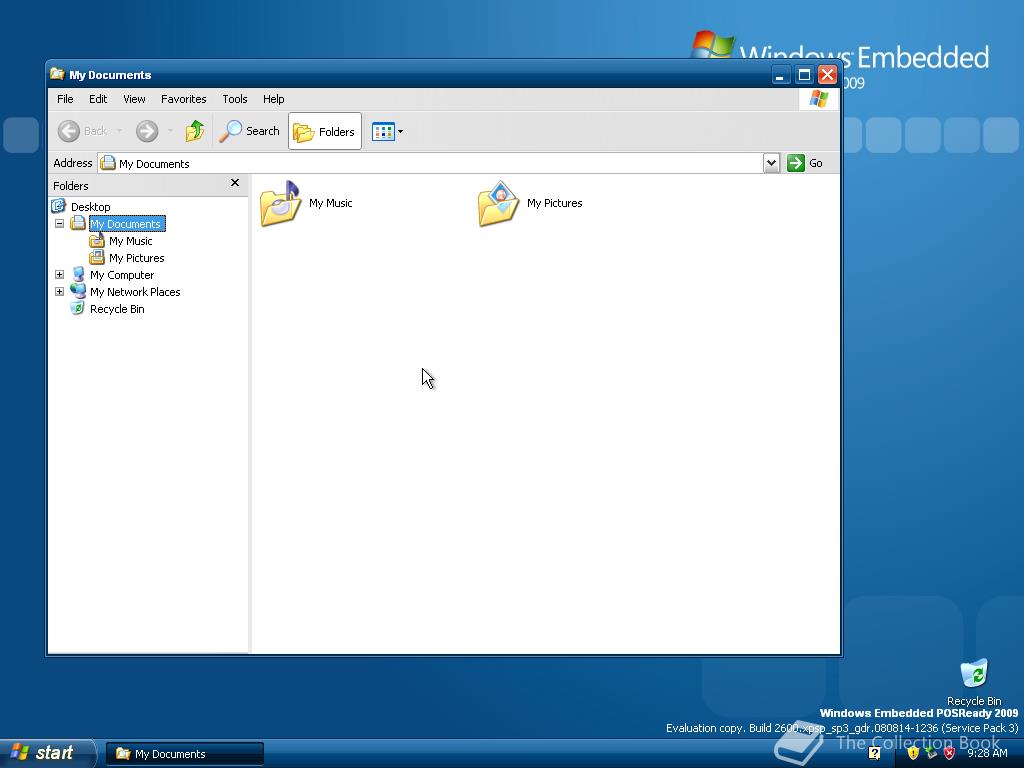Select My Documents in the tree
Viewport: 1024px width, 768px height.
[x=127, y=223]
